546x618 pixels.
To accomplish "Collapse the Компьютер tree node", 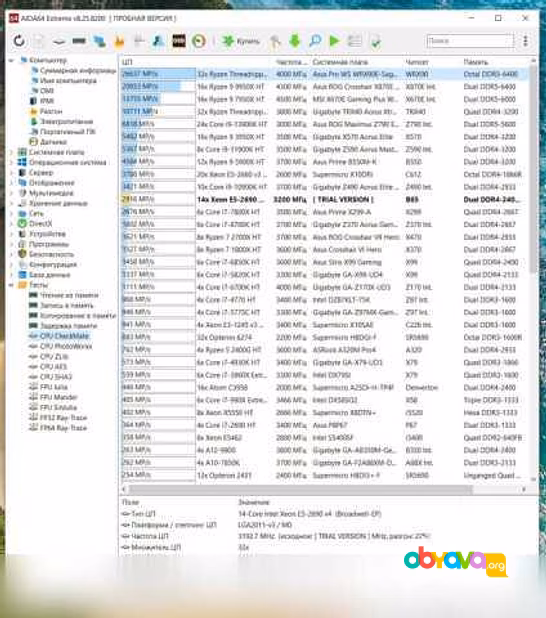I will 11,60.
